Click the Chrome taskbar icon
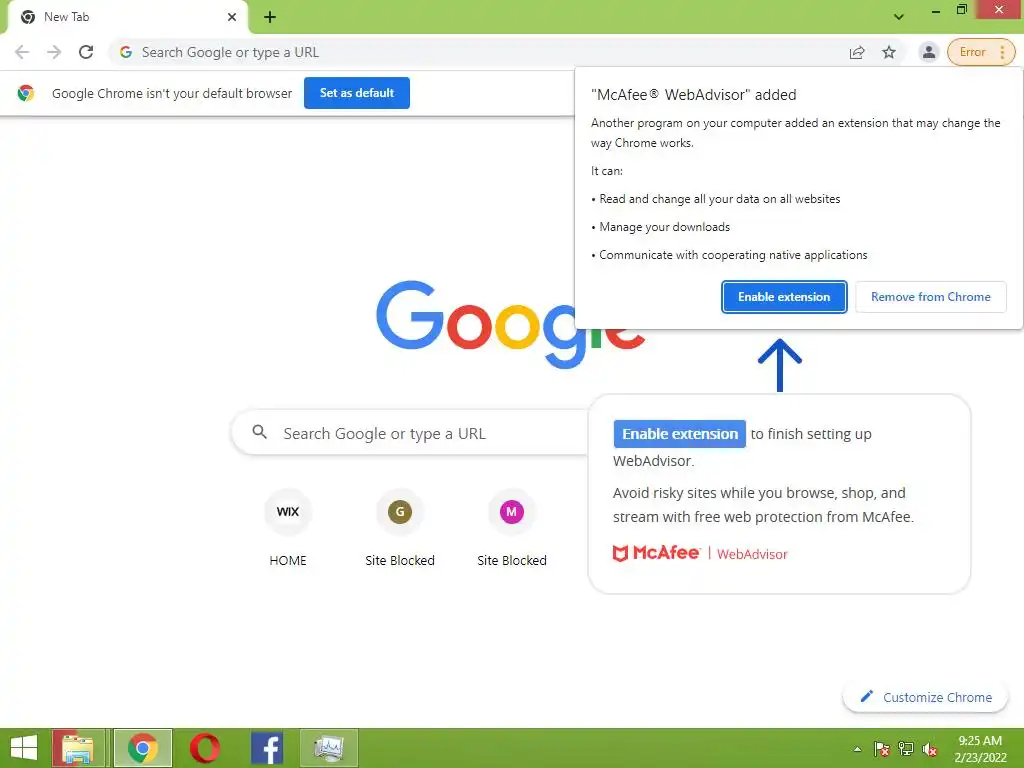Image resolution: width=1024 pixels, height=768 pixels. [x=143, y=748]
